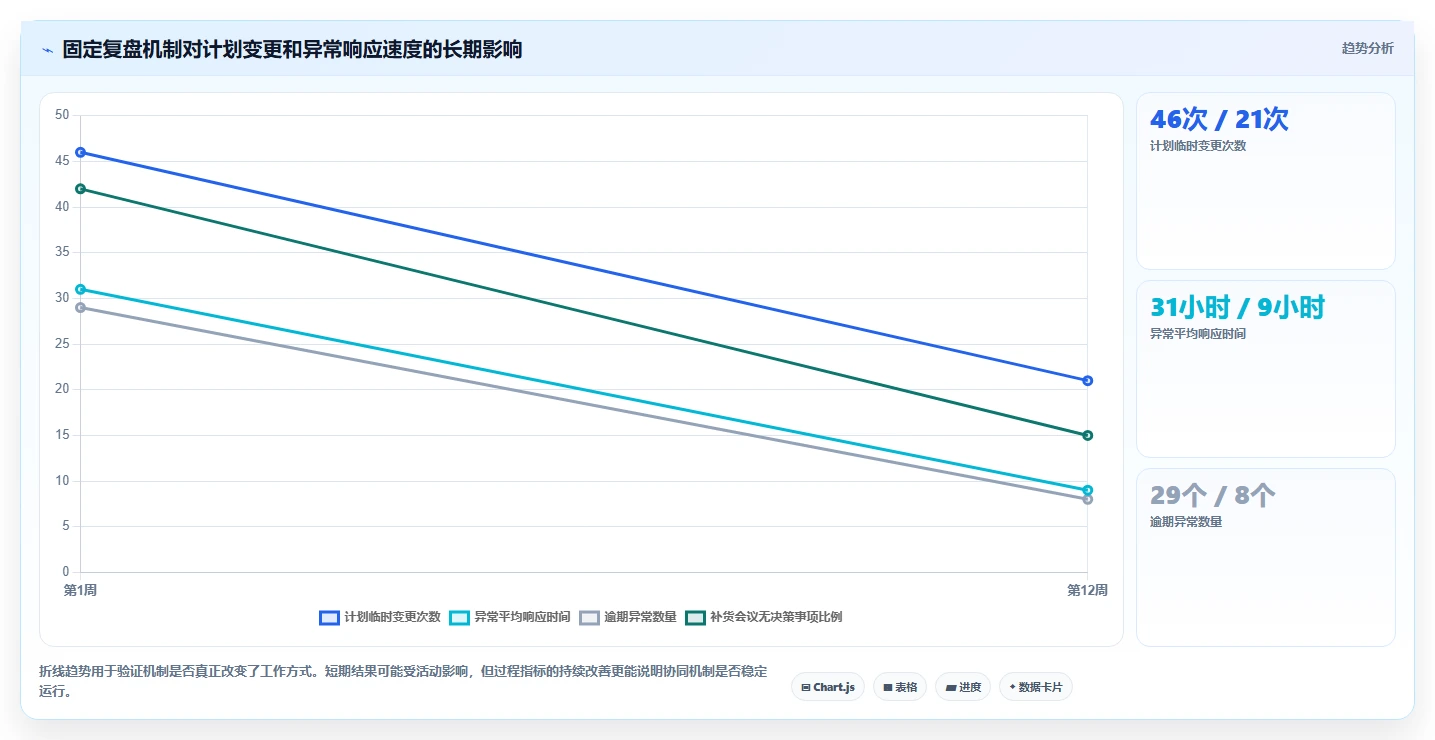Toggle the 逾期异常数量 legend item
1435x740 pixels.
pos(628,617)
